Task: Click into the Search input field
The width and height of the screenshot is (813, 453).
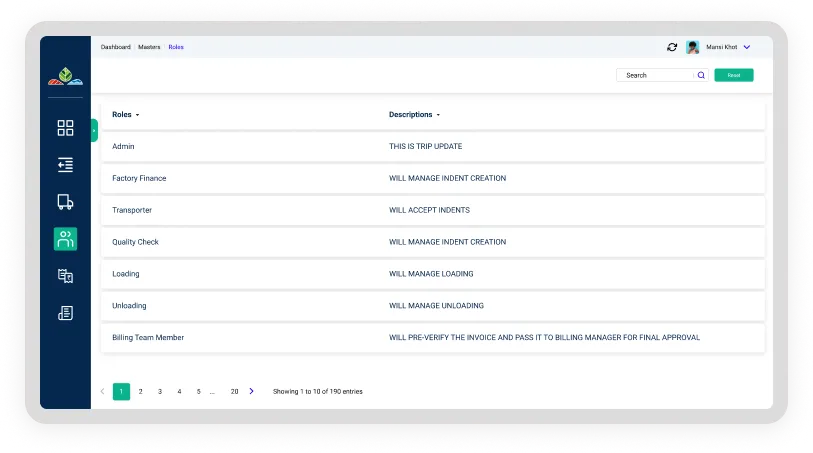Action: pos(655,75)
